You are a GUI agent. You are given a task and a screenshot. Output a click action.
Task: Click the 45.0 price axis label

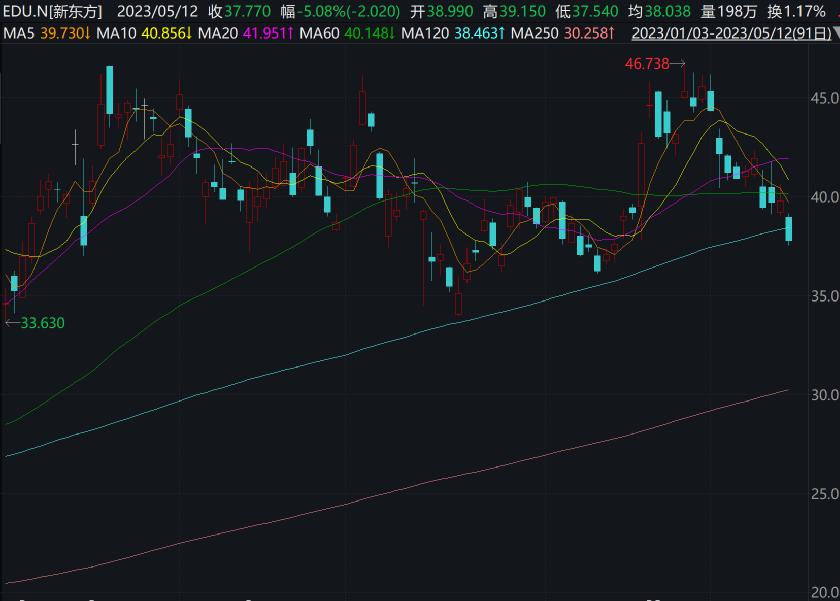click(x=825, y=98)
